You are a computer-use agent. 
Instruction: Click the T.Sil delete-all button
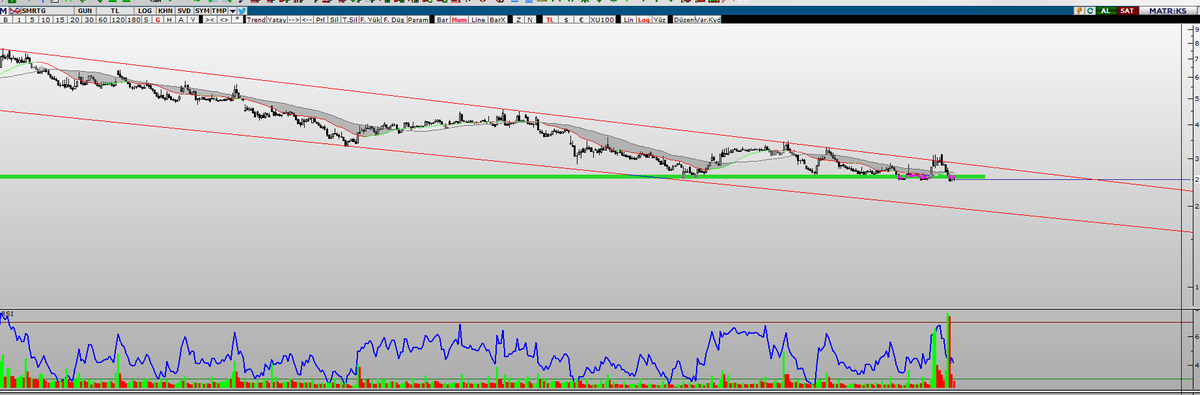pyautogui.click(x=350, y=20)
